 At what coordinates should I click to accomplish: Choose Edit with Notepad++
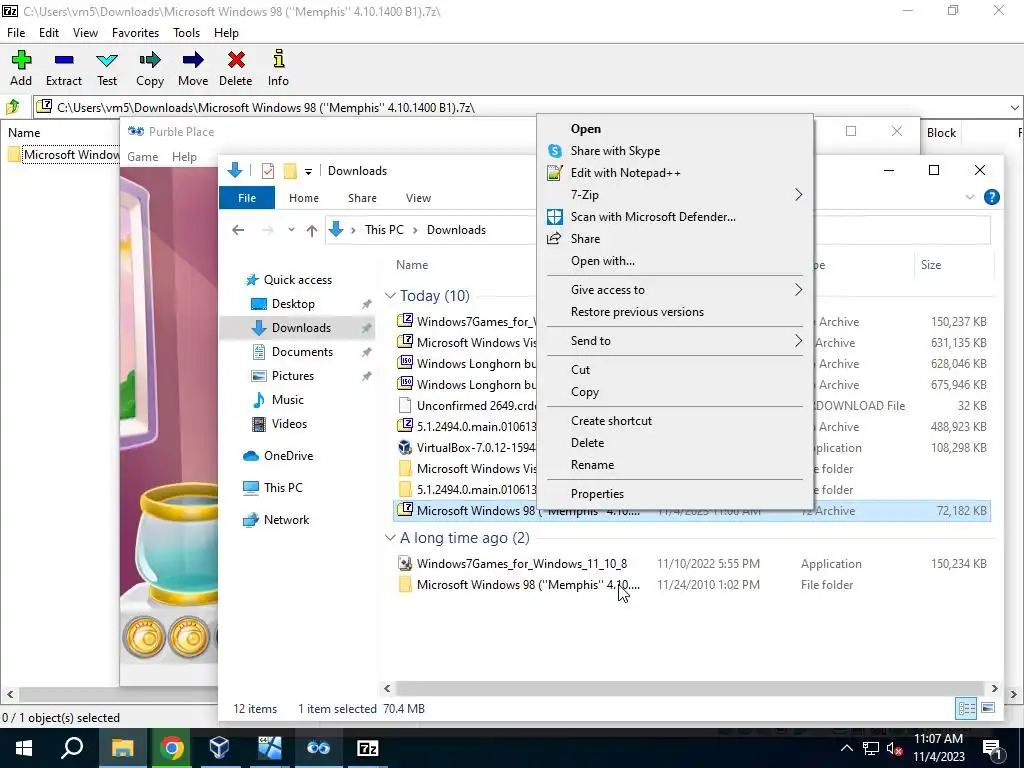(x=675, y=173)
